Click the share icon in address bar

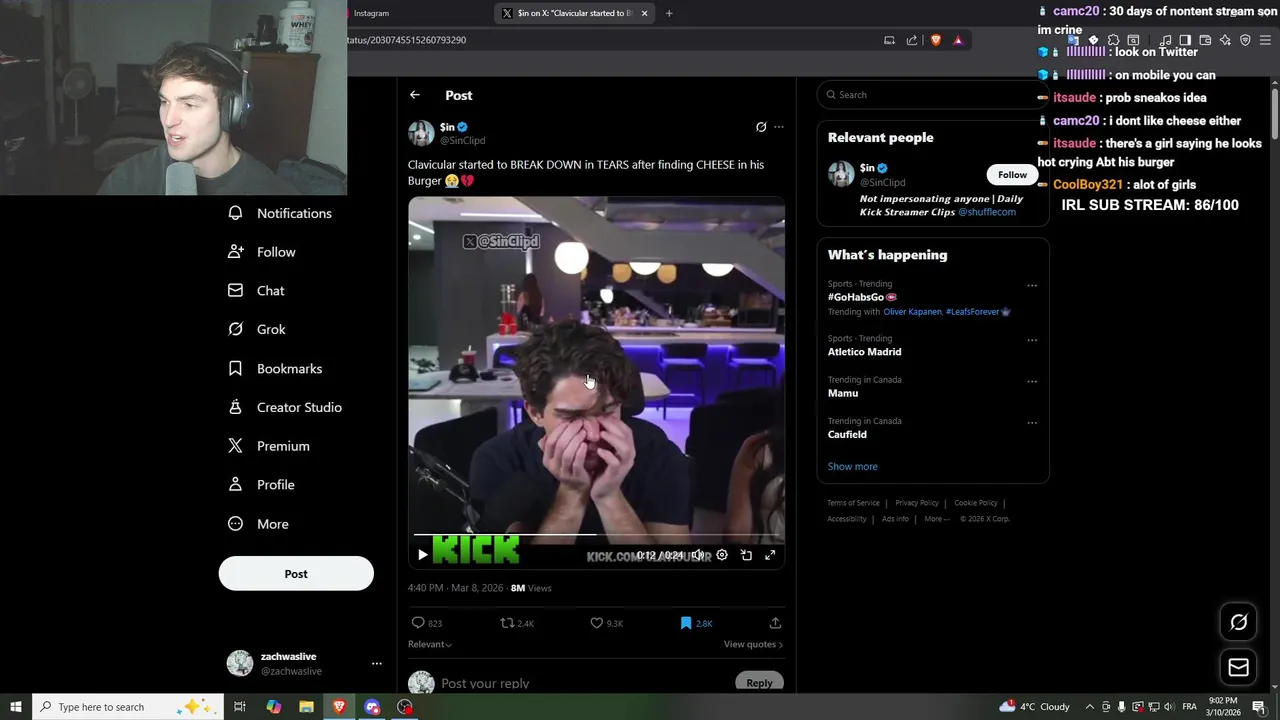(912, 40)
